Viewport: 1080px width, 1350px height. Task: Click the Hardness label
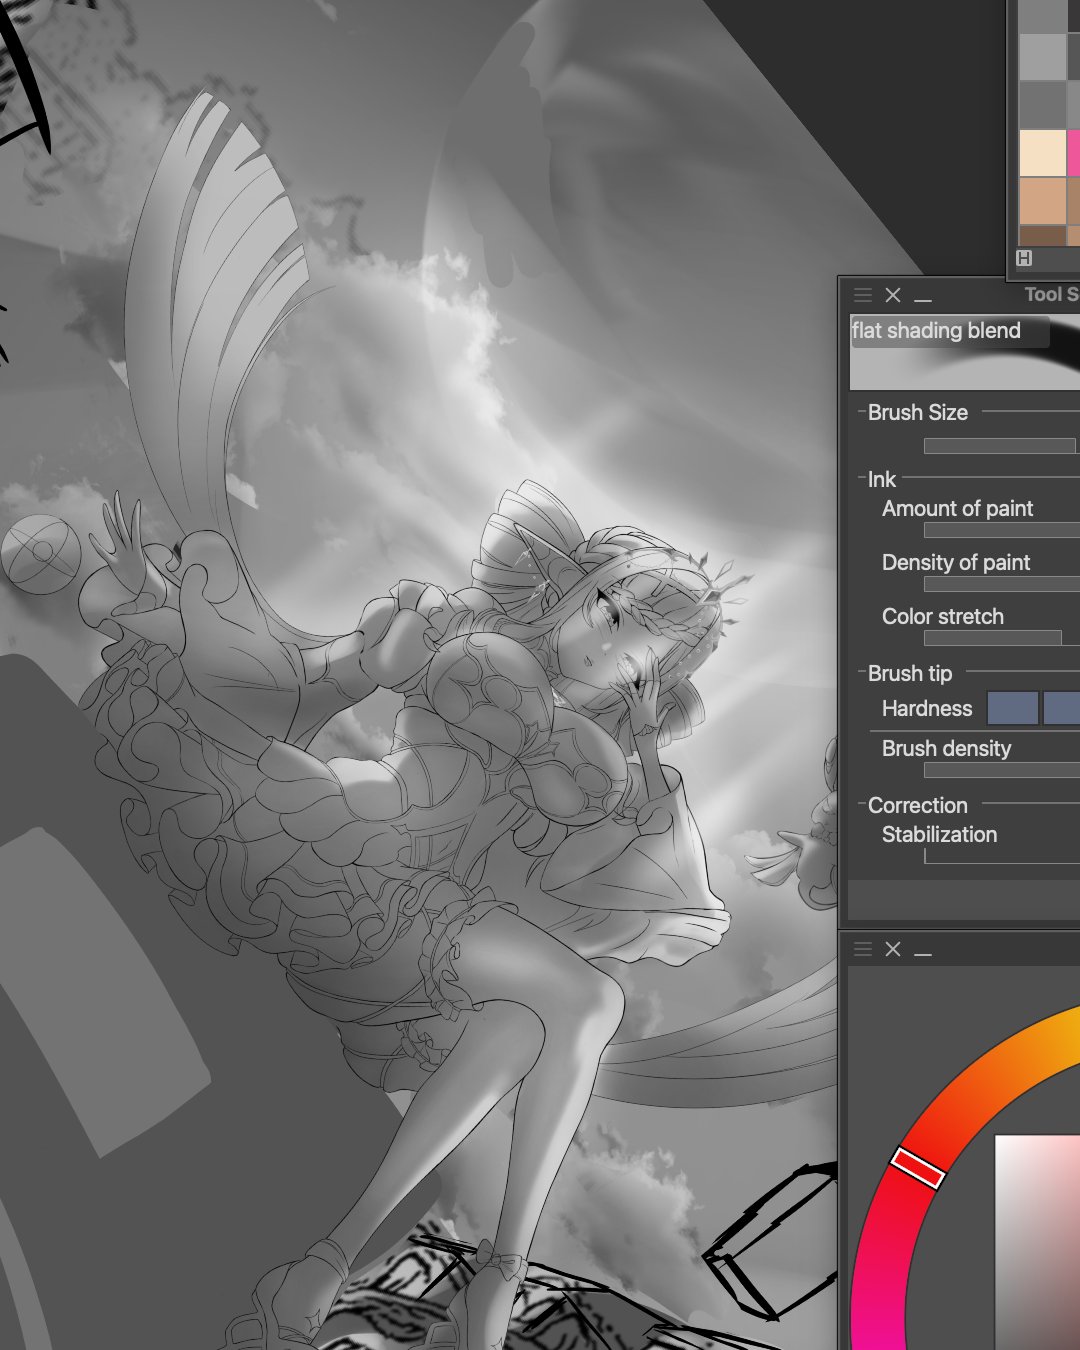[x=927, y=708]
